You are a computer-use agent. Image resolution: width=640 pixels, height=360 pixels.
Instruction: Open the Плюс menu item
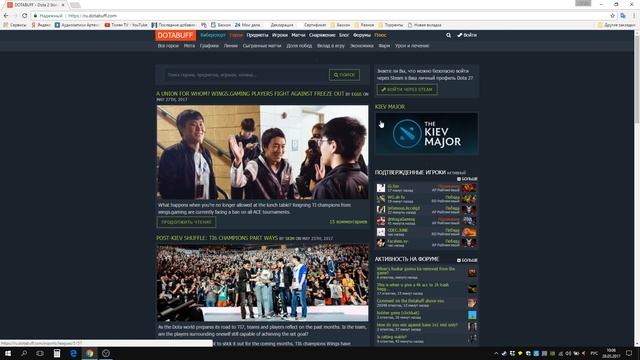(x=380, y=35)
